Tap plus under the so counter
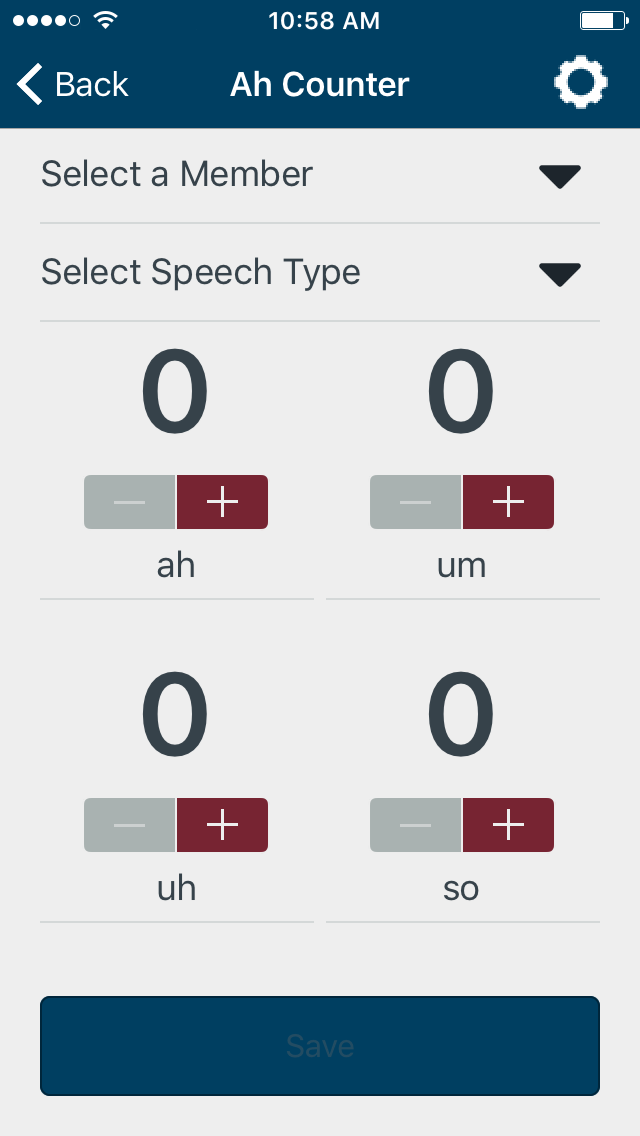 [x=508, y=824]
